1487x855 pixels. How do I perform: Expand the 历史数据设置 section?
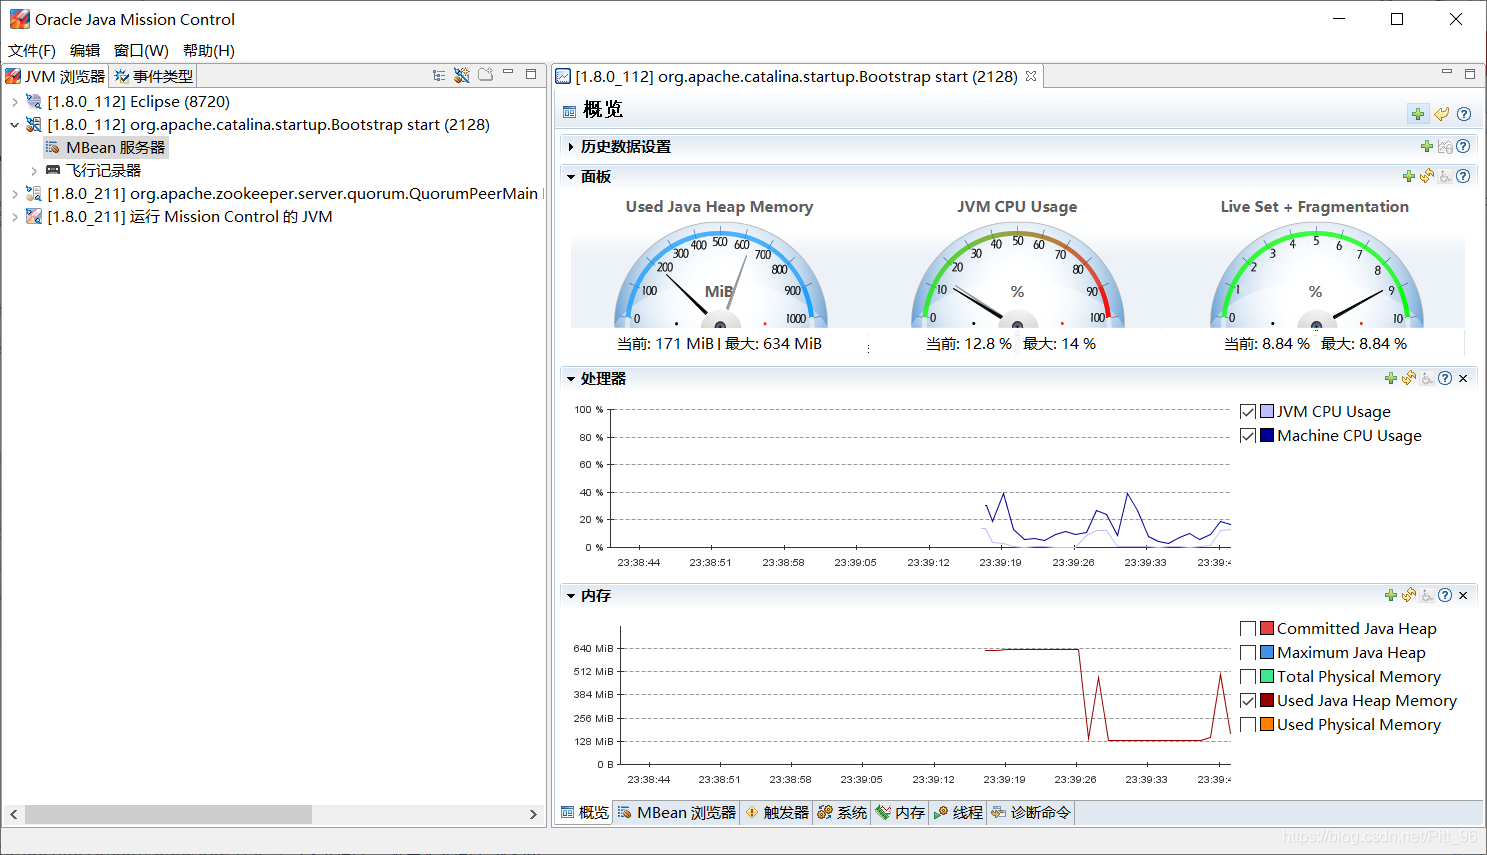pos(570,147)
